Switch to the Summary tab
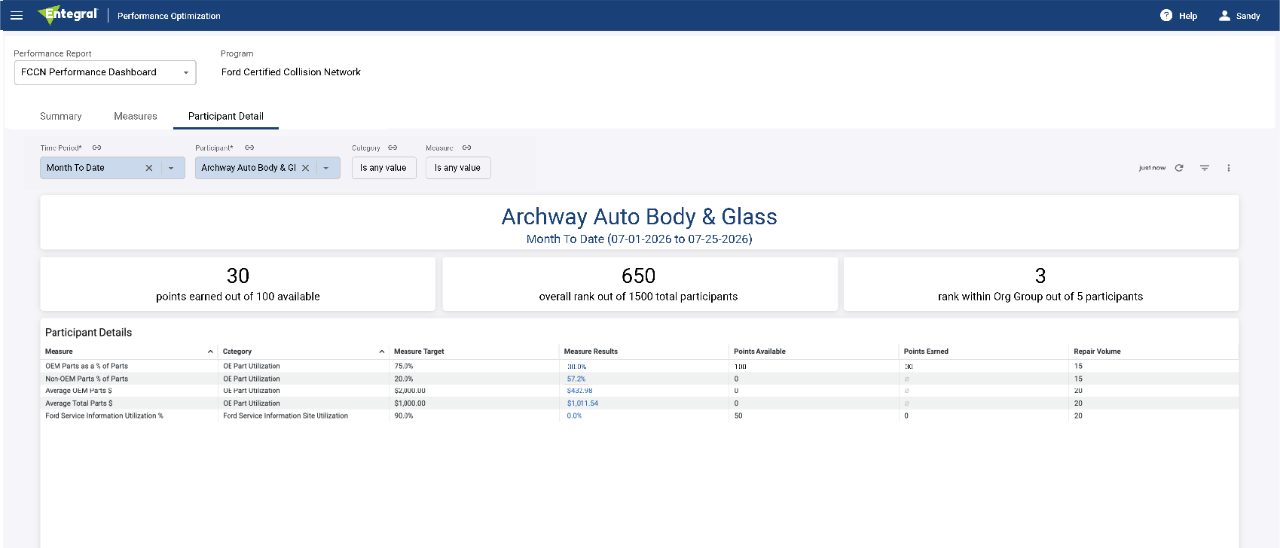 click(61, 116)
